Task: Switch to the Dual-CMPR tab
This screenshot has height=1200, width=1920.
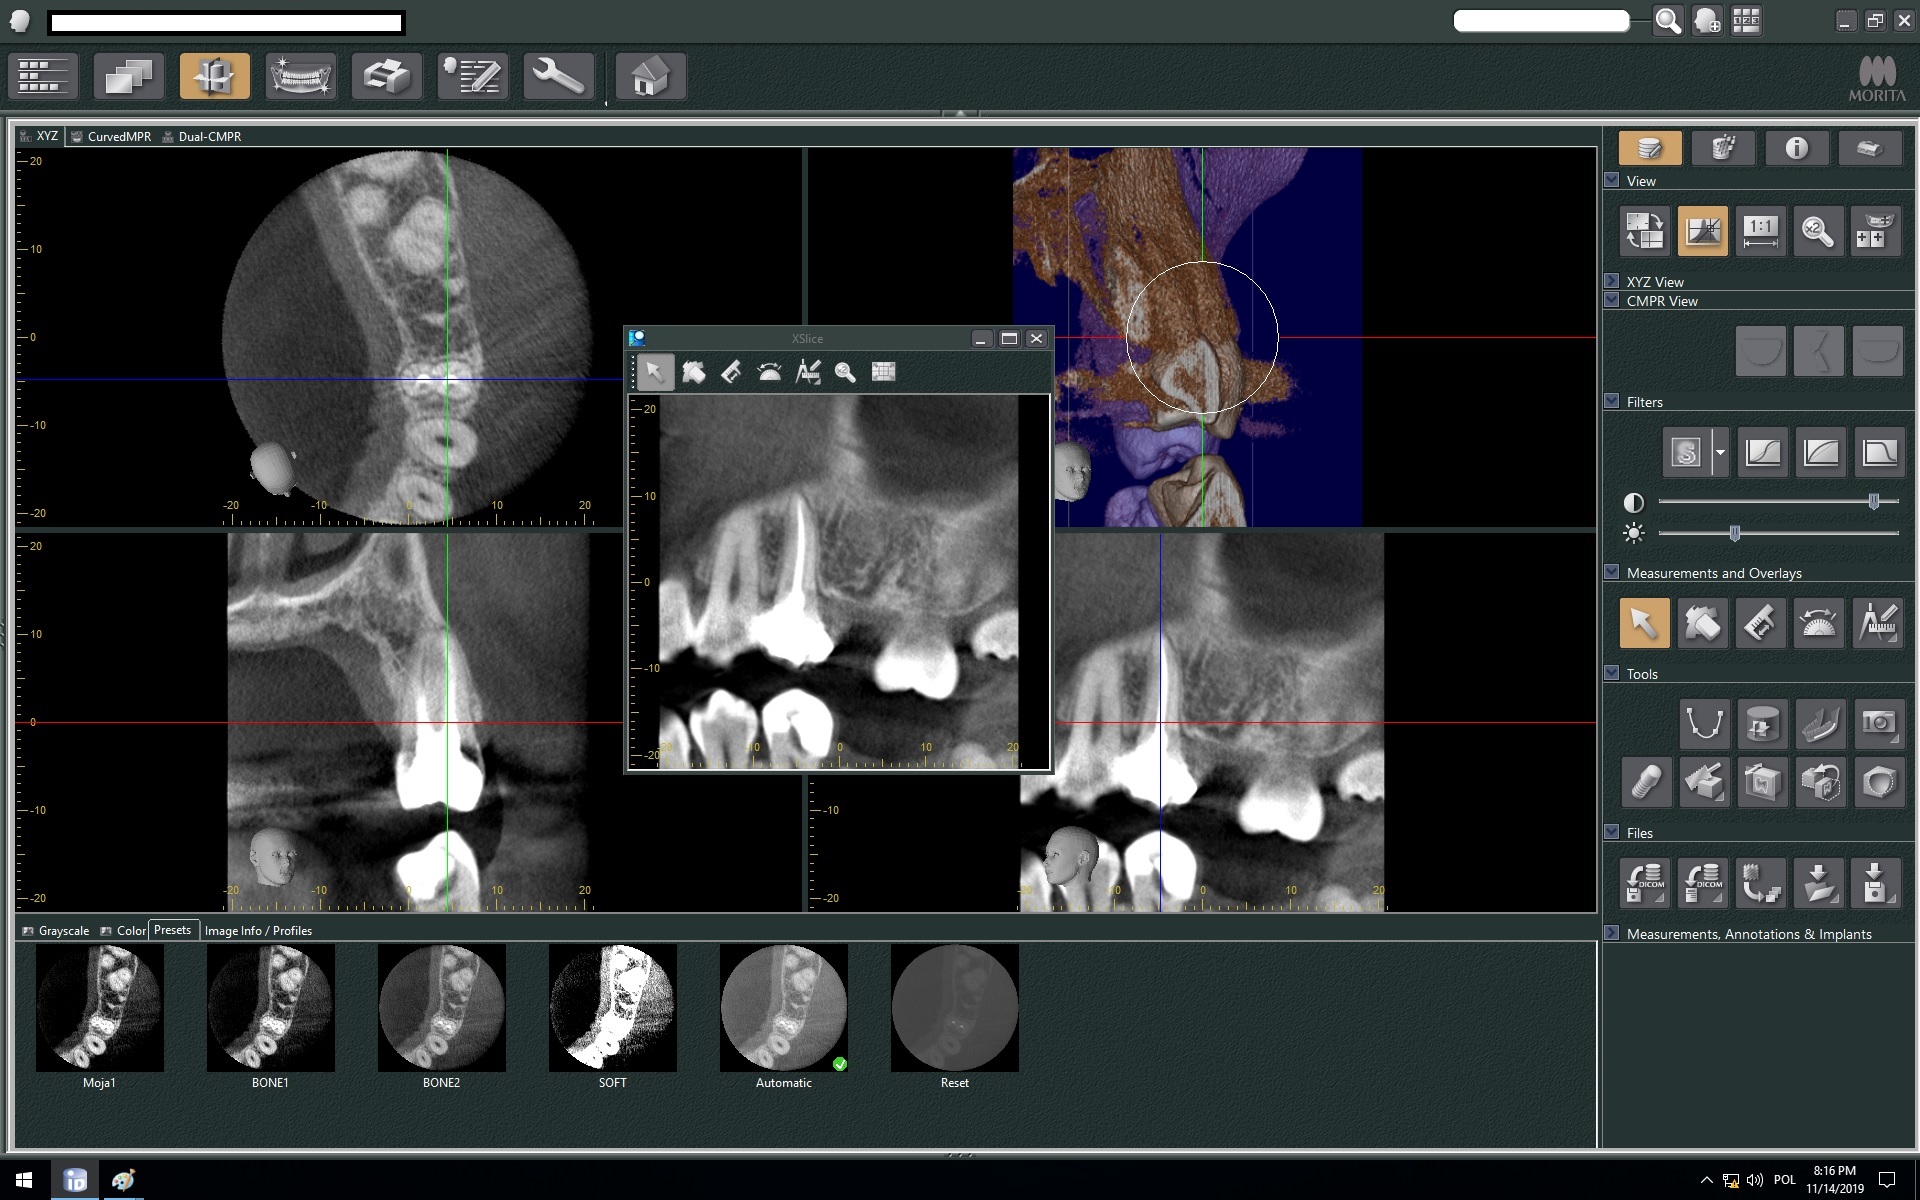Action: pos(202,137)
